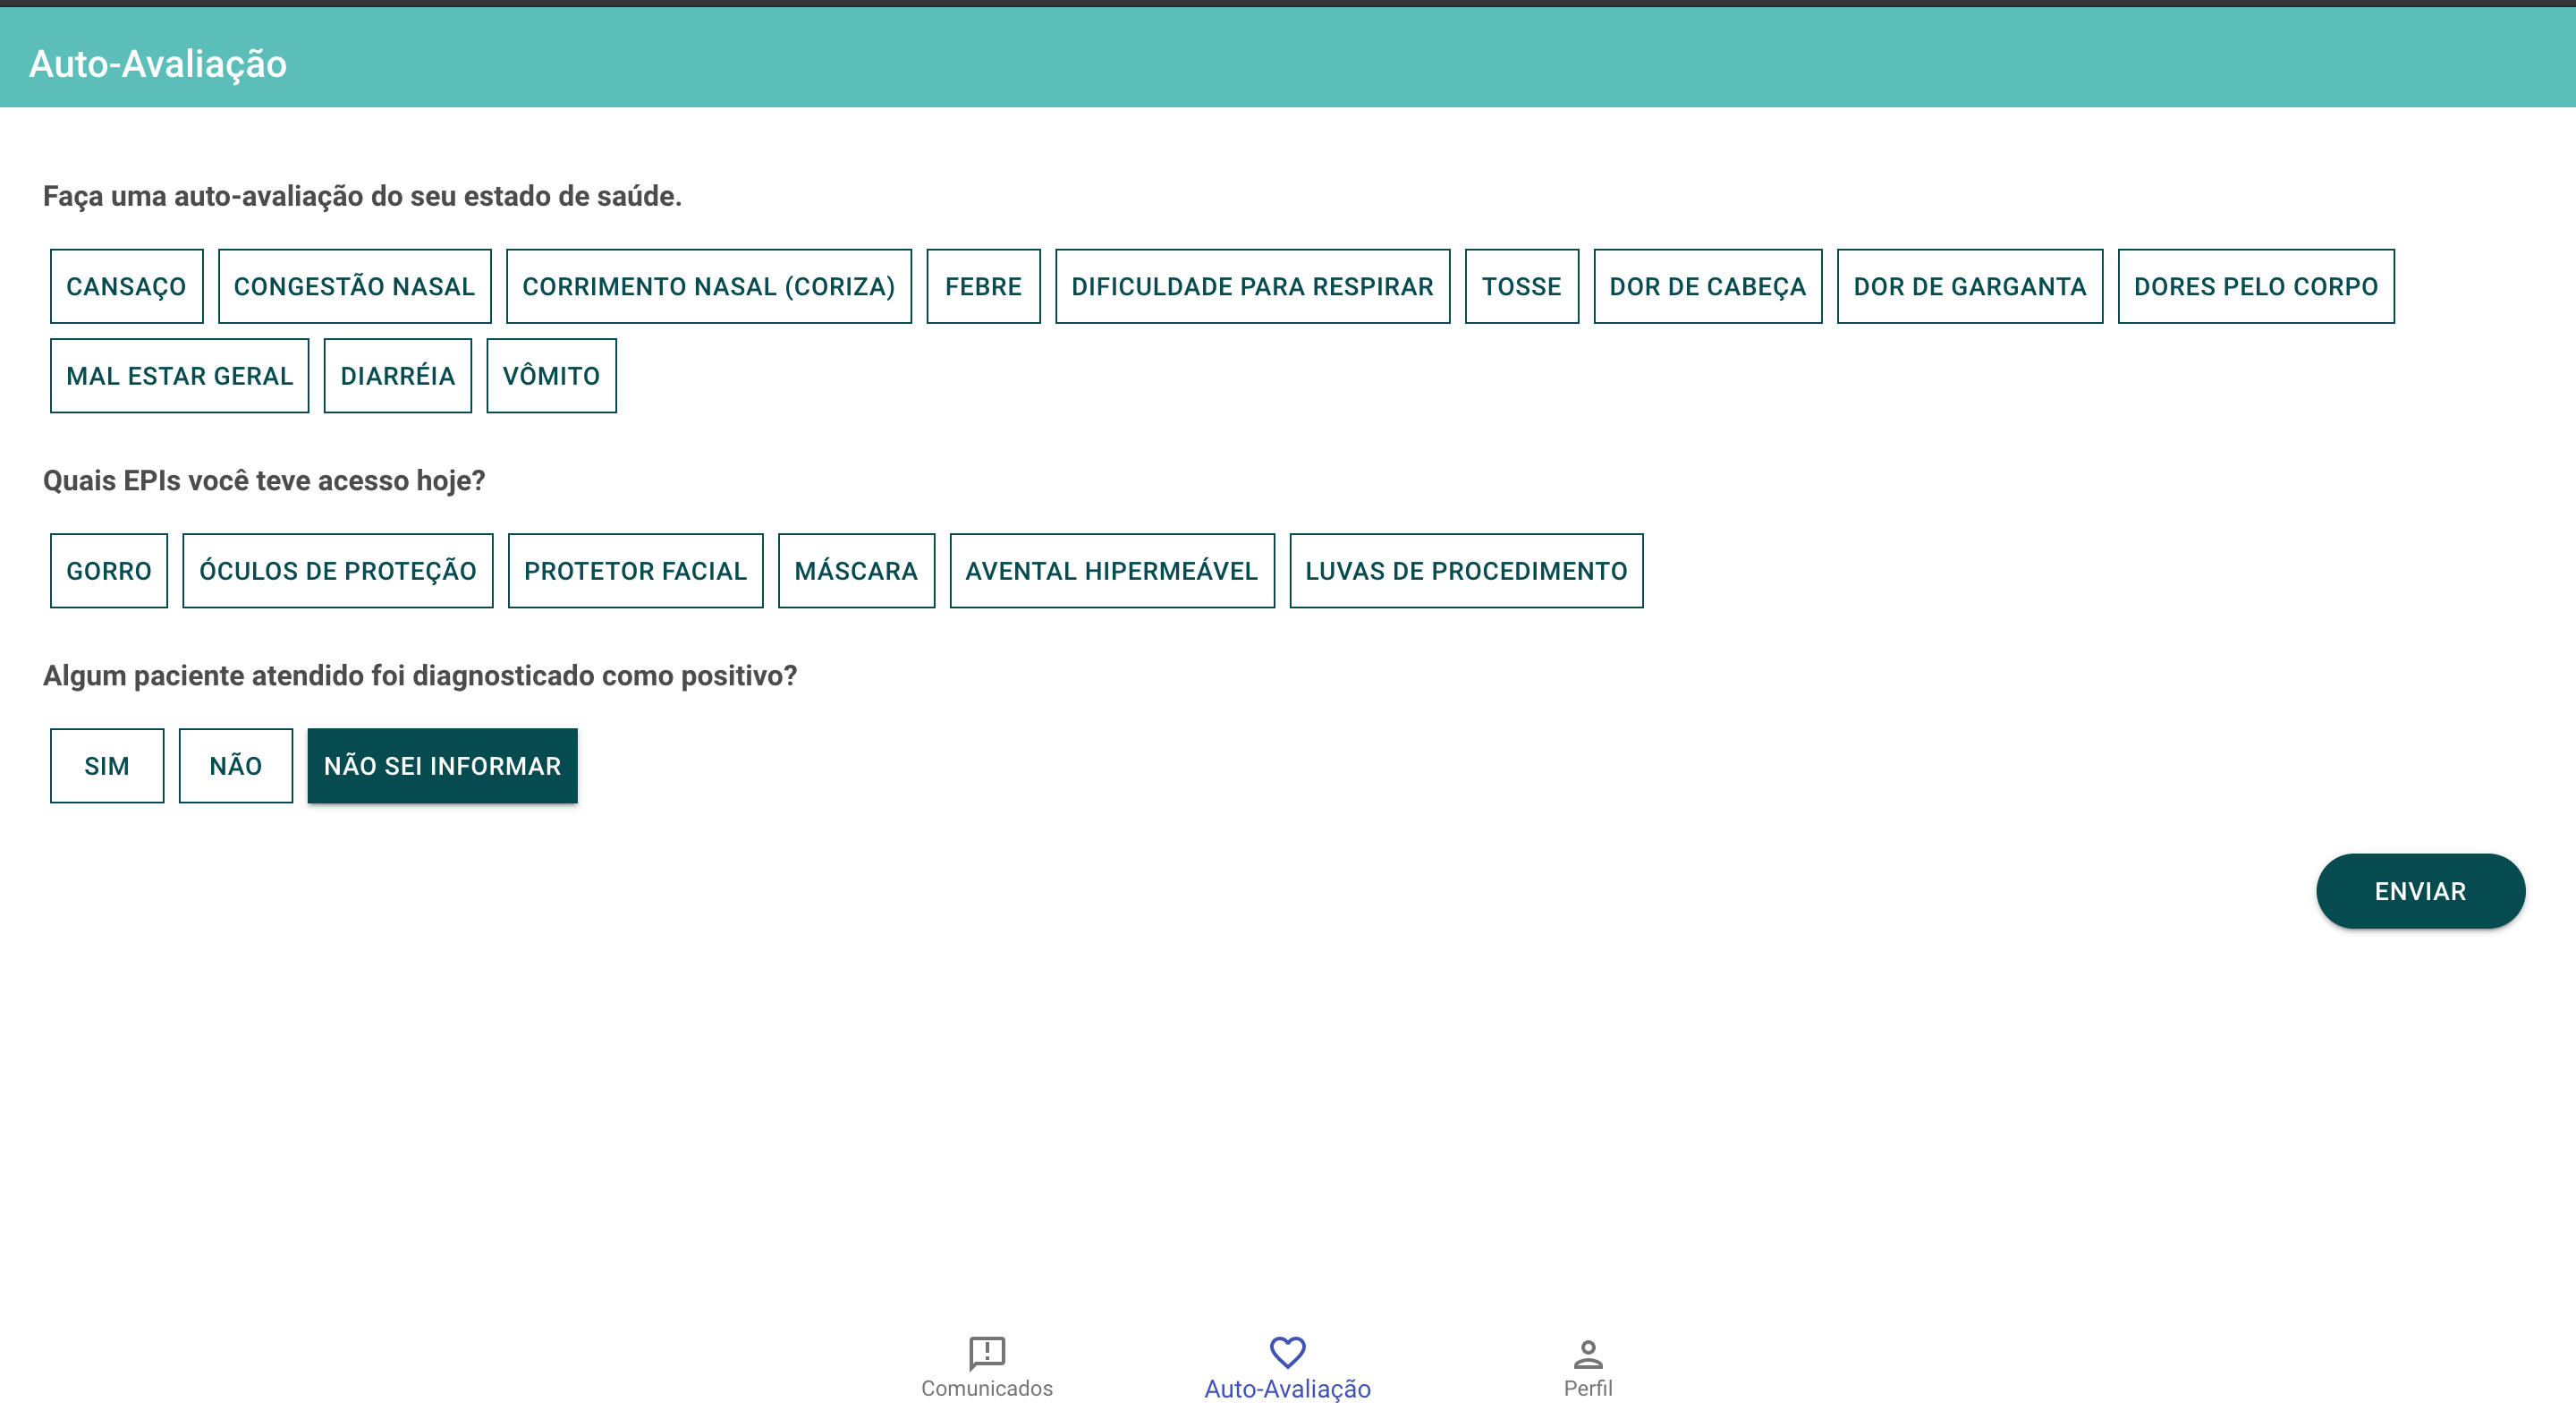This screenshot has height=1419, width=2576.
Task: Enable the MÁSCARA EPI option
Action: [x=855, y=571]
